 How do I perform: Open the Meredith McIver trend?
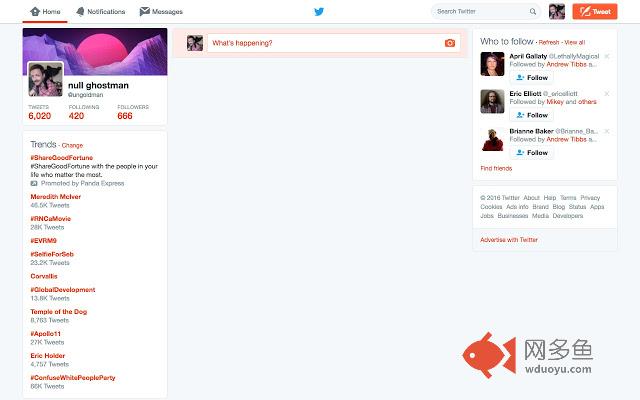click(56, 197)
